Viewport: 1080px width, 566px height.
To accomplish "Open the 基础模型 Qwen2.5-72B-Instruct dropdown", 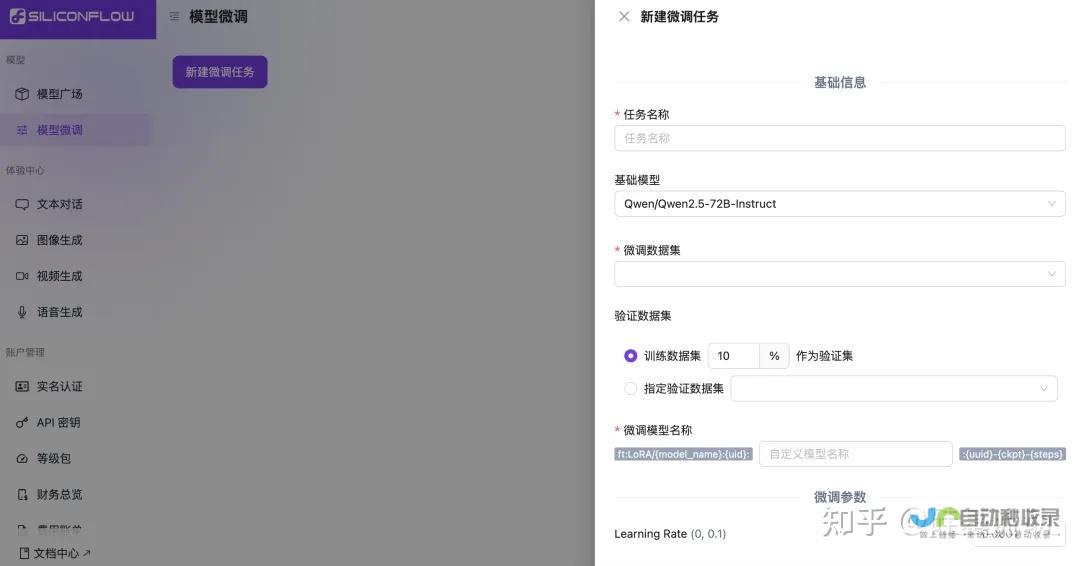I will (x=840, y=204).
